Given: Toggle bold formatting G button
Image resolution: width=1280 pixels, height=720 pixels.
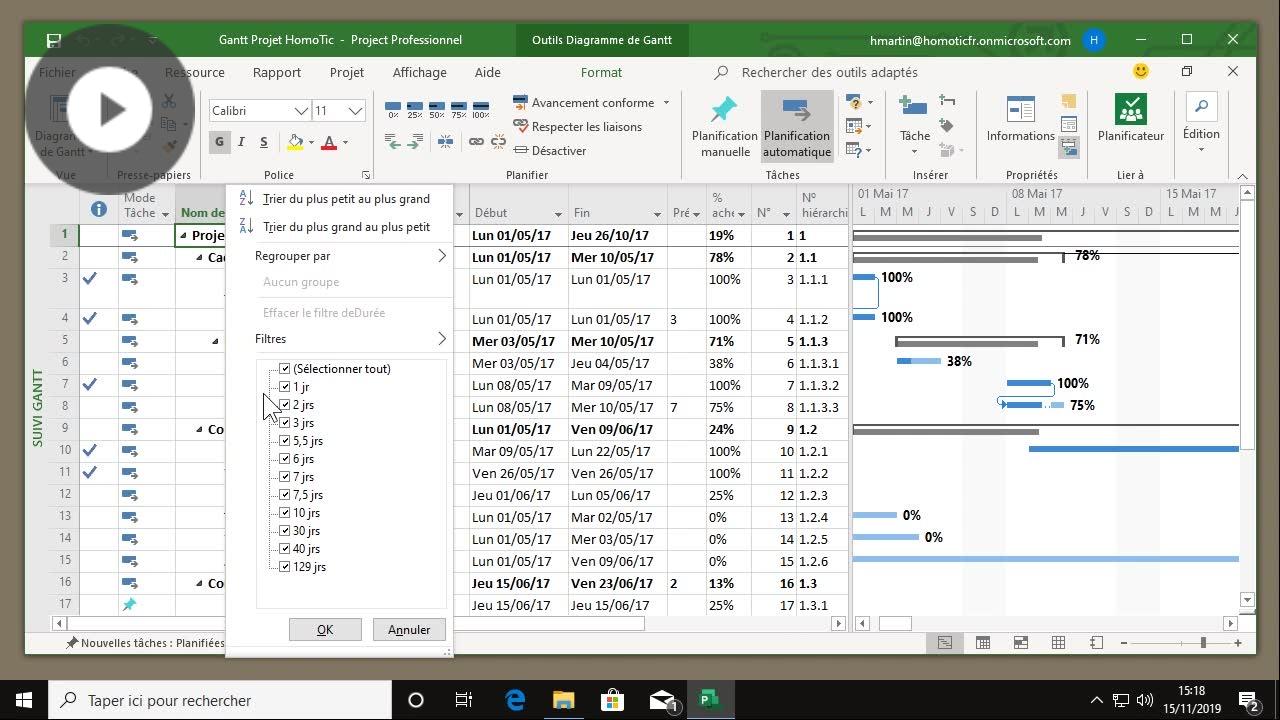Looking at the screenshot, I should pos(219,142).
